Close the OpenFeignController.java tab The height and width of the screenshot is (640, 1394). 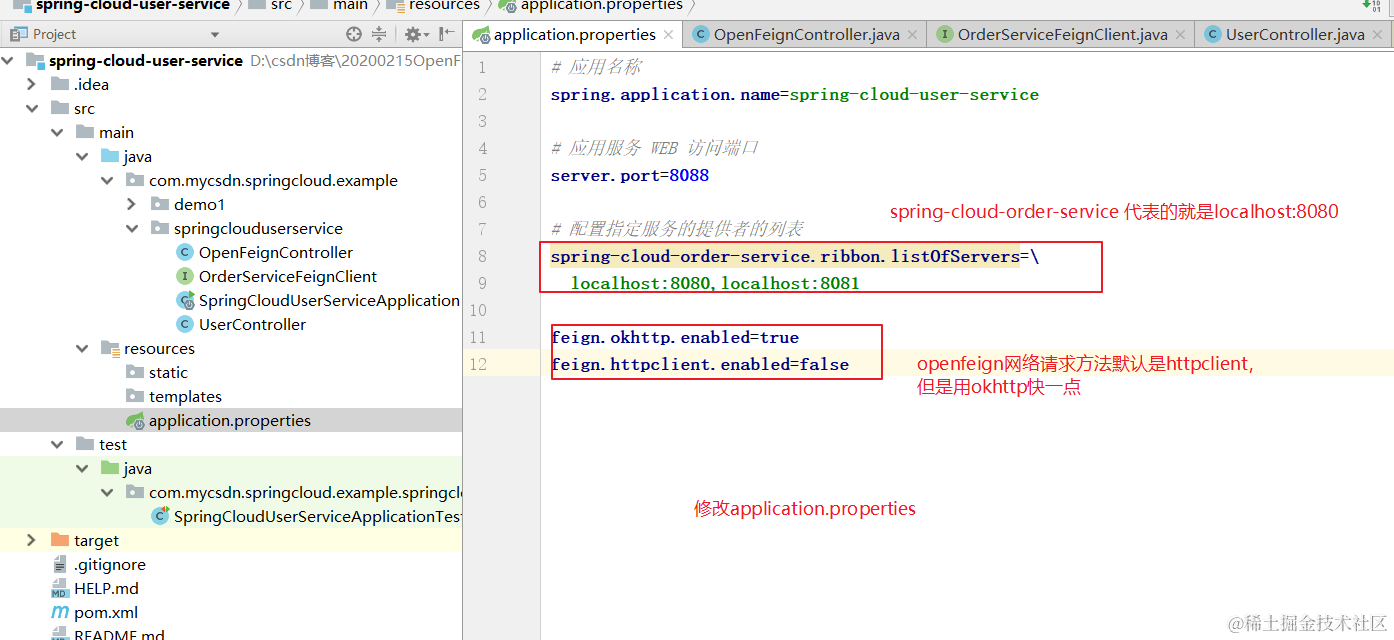[x=913, y=35]
